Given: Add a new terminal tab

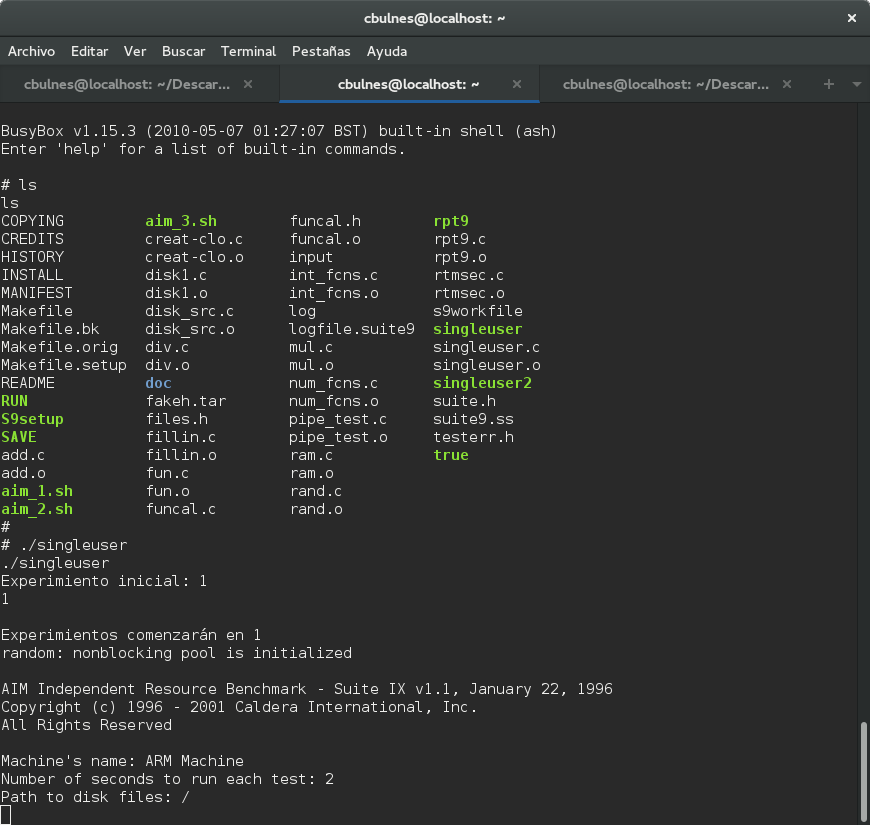Looking at the screenshot, I should pyautogui.click(x=828, y=84).
